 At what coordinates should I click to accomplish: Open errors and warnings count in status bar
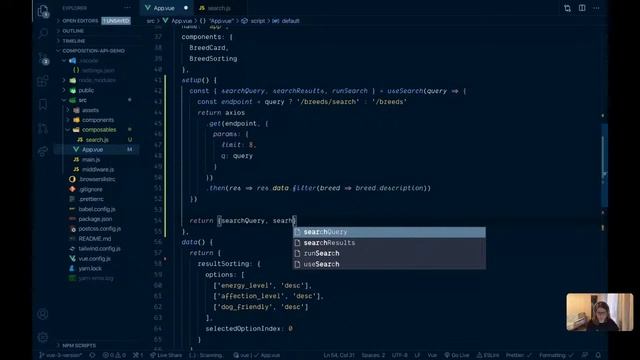point(114,355)
